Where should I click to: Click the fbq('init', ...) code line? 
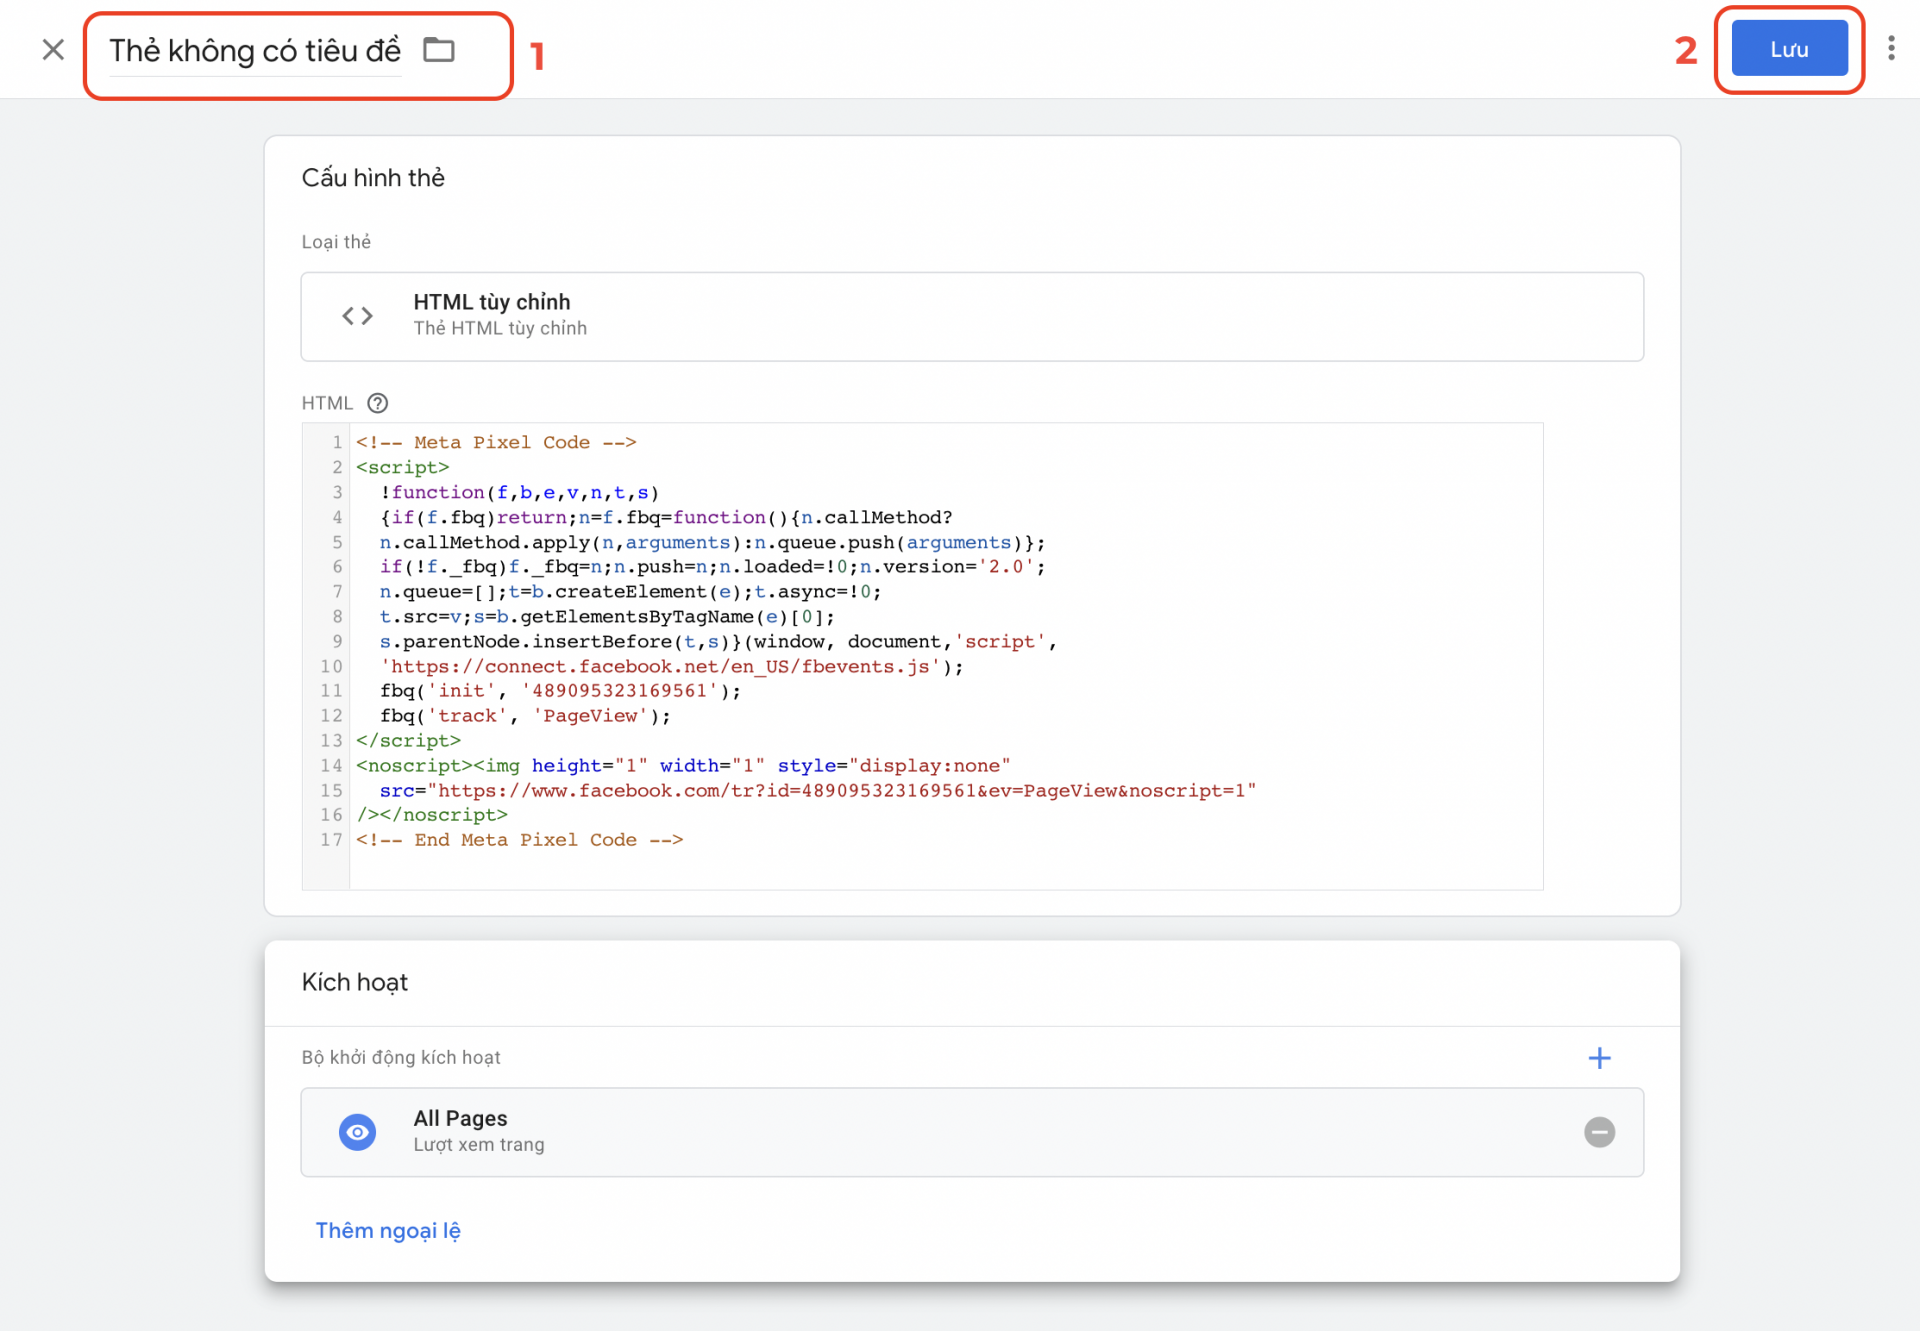point(560,691)
